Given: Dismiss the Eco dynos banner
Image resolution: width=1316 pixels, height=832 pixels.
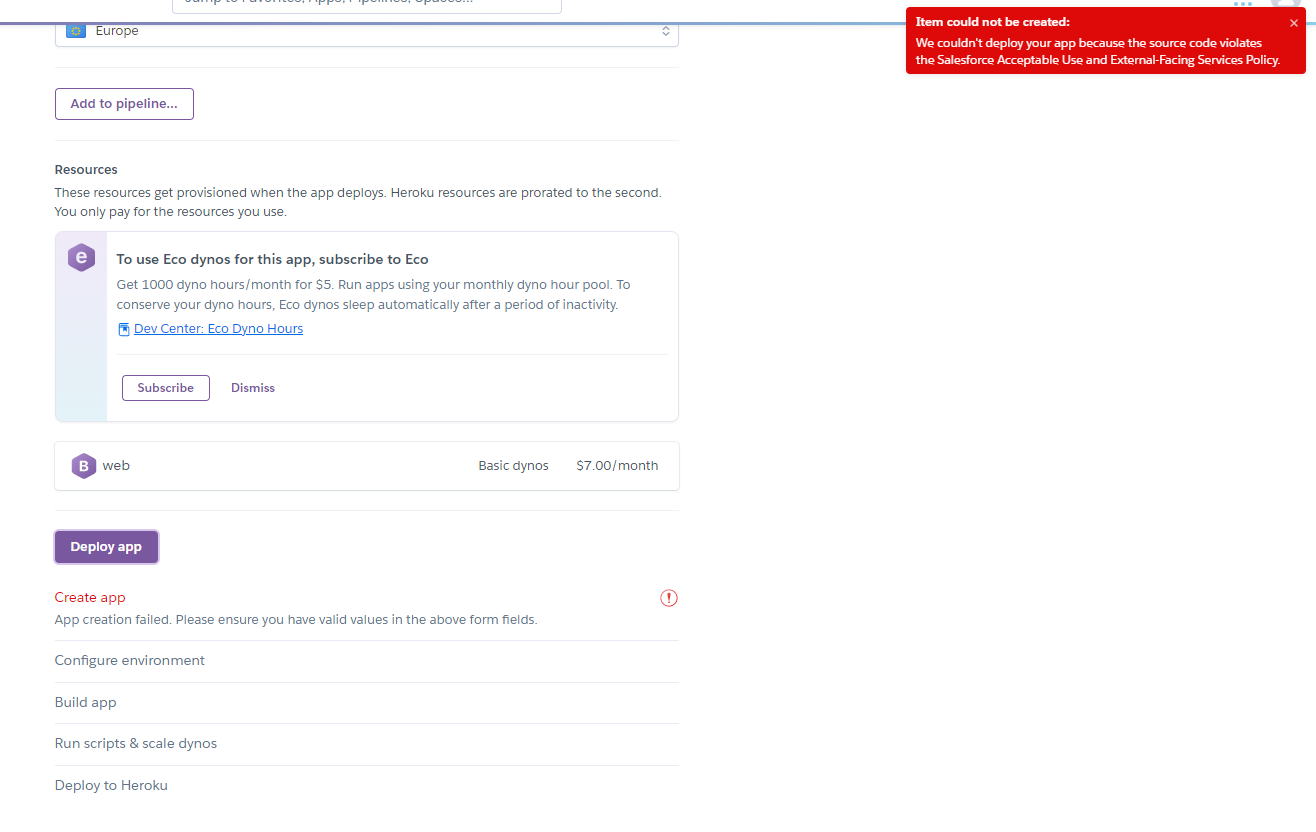Looking at the screenshot, I should click(x=252, y=387).
